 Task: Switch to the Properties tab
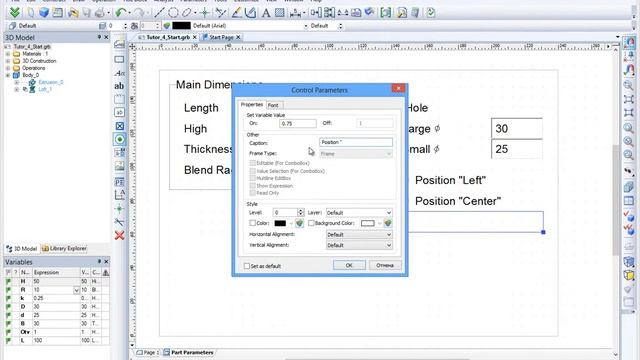[x=252, y=104]
